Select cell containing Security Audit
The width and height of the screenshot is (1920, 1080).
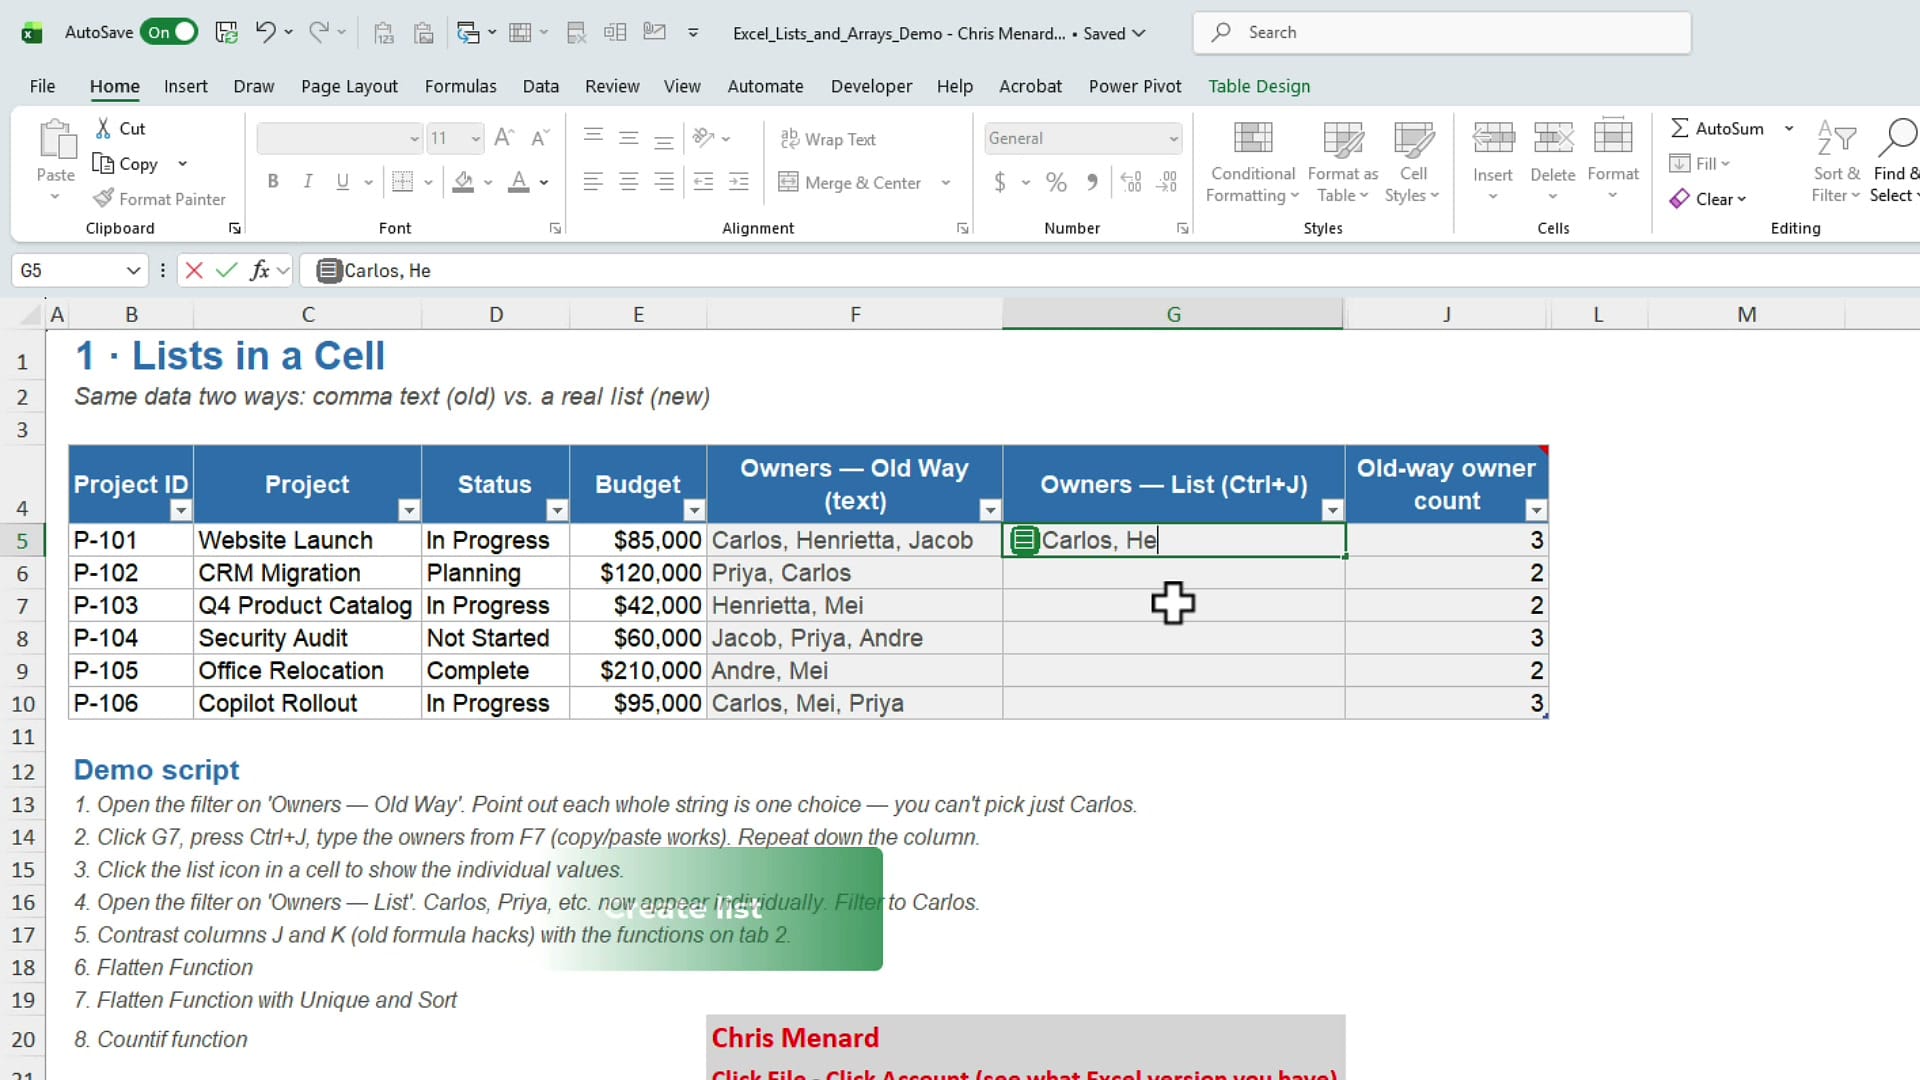[x=307, y=638]
